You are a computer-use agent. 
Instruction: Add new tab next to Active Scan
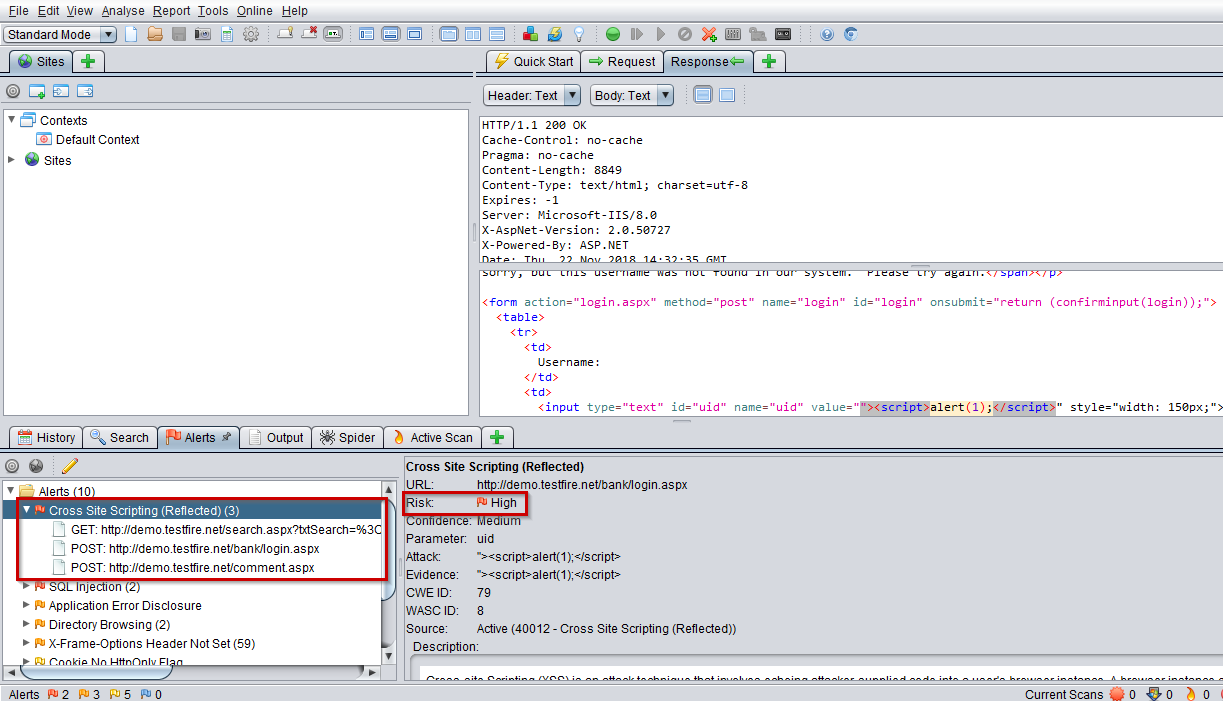tap(497, 437)
